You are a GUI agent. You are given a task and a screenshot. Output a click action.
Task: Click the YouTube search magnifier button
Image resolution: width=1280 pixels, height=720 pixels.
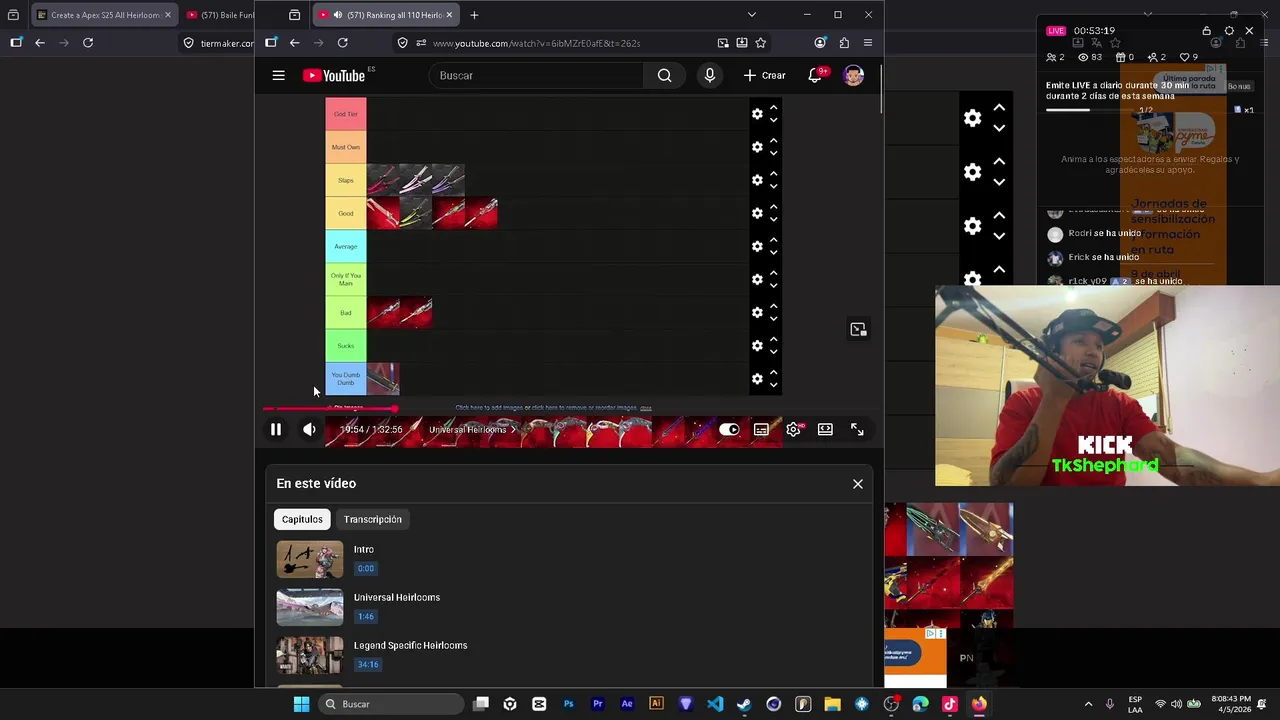click(664, 75)
